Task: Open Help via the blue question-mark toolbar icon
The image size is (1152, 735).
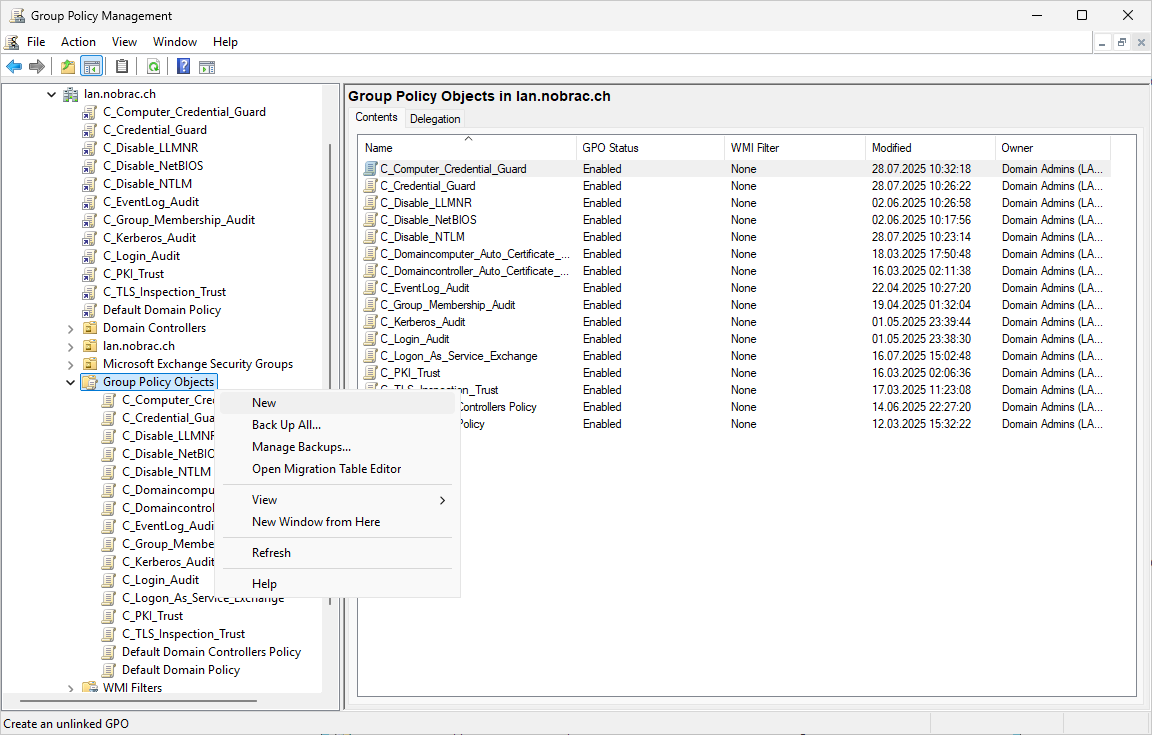Action: click(184, 67)
